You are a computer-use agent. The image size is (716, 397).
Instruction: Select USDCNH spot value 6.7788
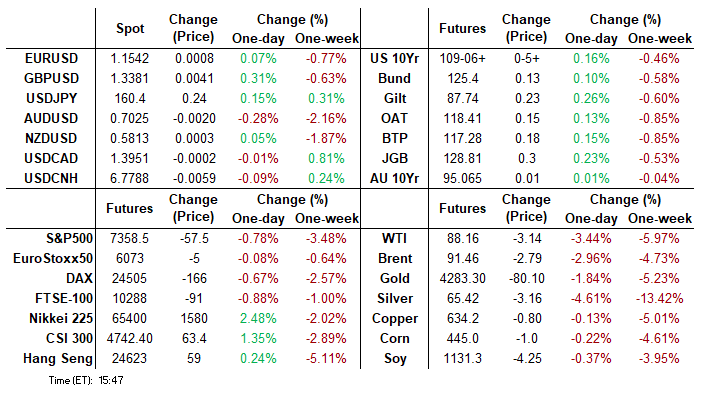pyautogui.click(x=130, y=179)
